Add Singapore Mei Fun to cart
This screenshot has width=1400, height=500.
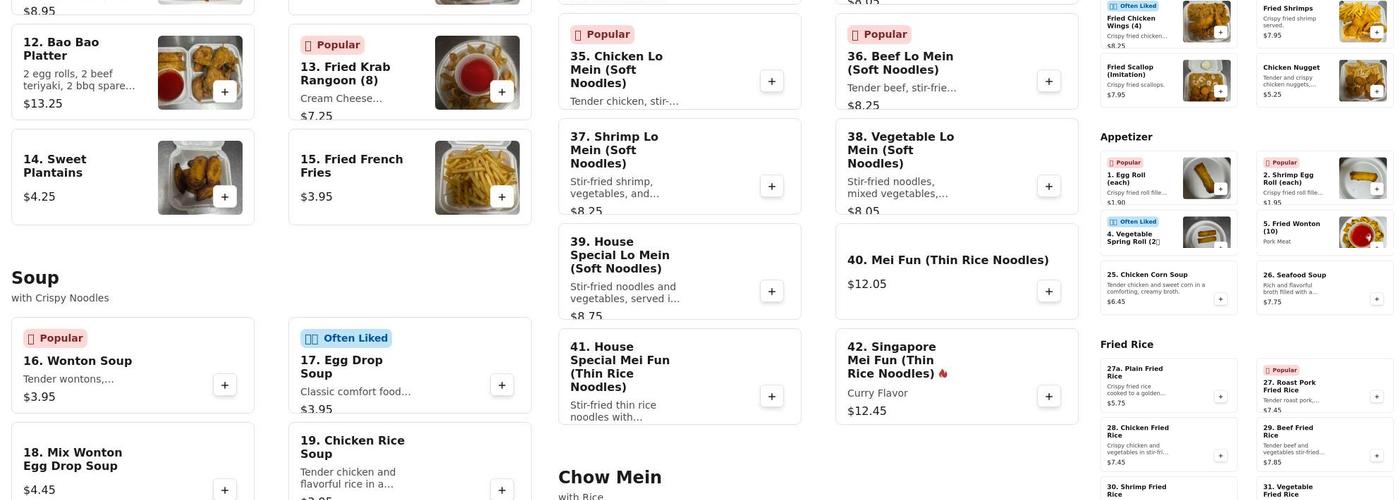[x=1048, y=396]
